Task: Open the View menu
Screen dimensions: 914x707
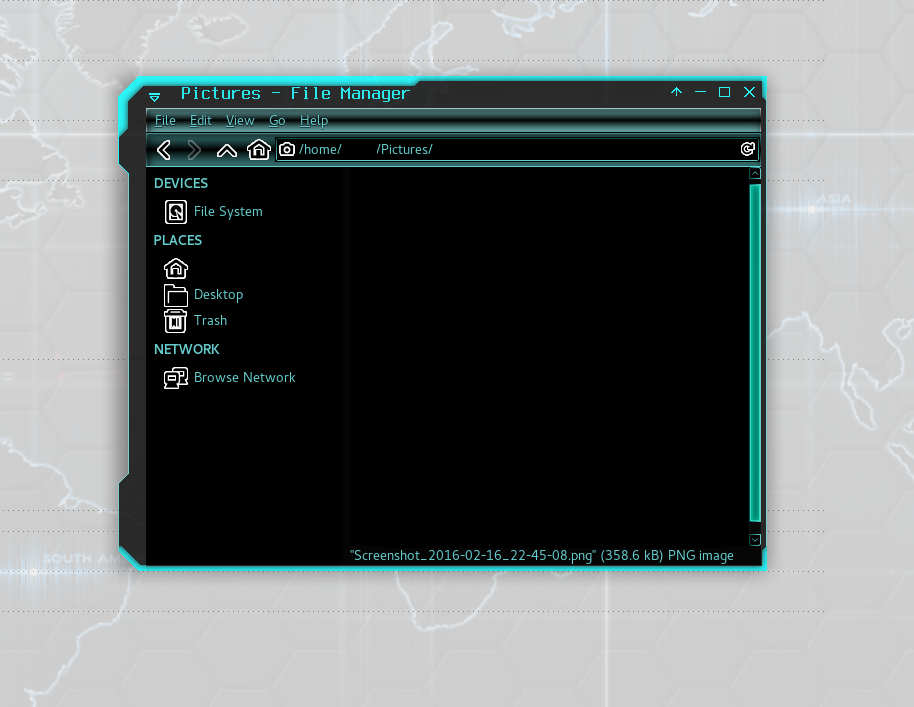Action: click(240, 121)
